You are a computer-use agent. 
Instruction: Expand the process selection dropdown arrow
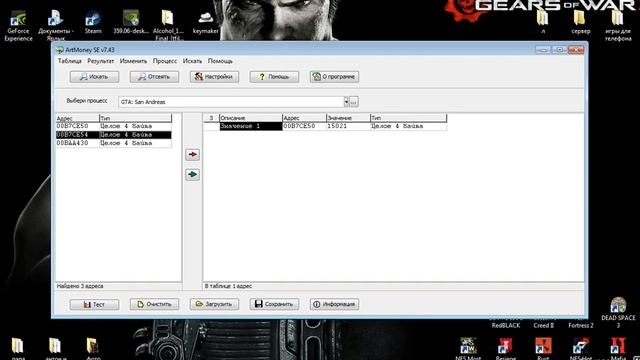tap(346, 102)
